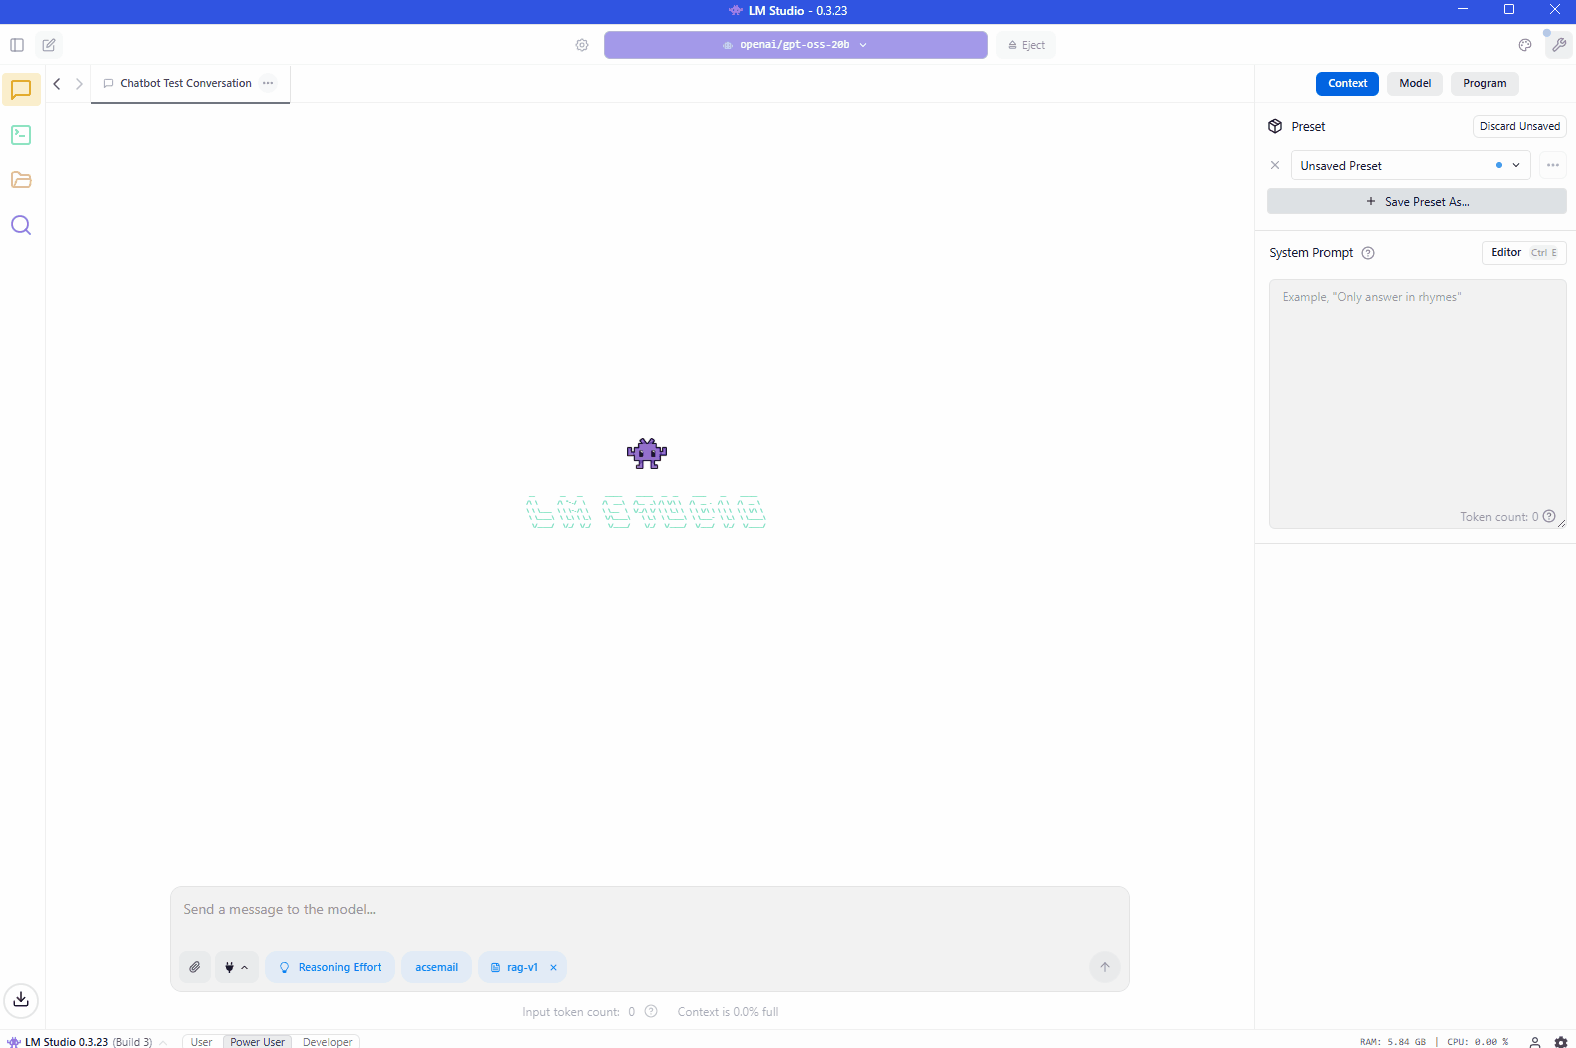This screenshot has width=1576, height=1048.
Task: Click Discard Unsaved button
Action: pos(1519,126)
